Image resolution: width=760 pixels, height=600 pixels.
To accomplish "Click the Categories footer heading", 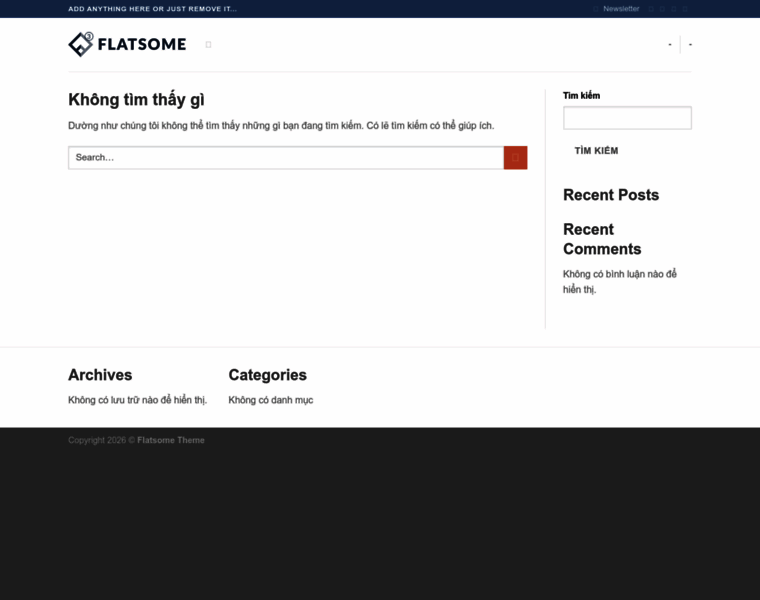I will pyautogui.click(x=267, y=375).
